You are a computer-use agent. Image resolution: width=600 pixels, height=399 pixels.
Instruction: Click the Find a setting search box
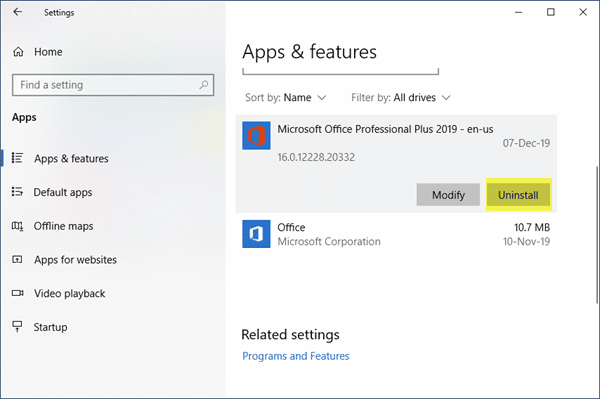click(113, 85)
